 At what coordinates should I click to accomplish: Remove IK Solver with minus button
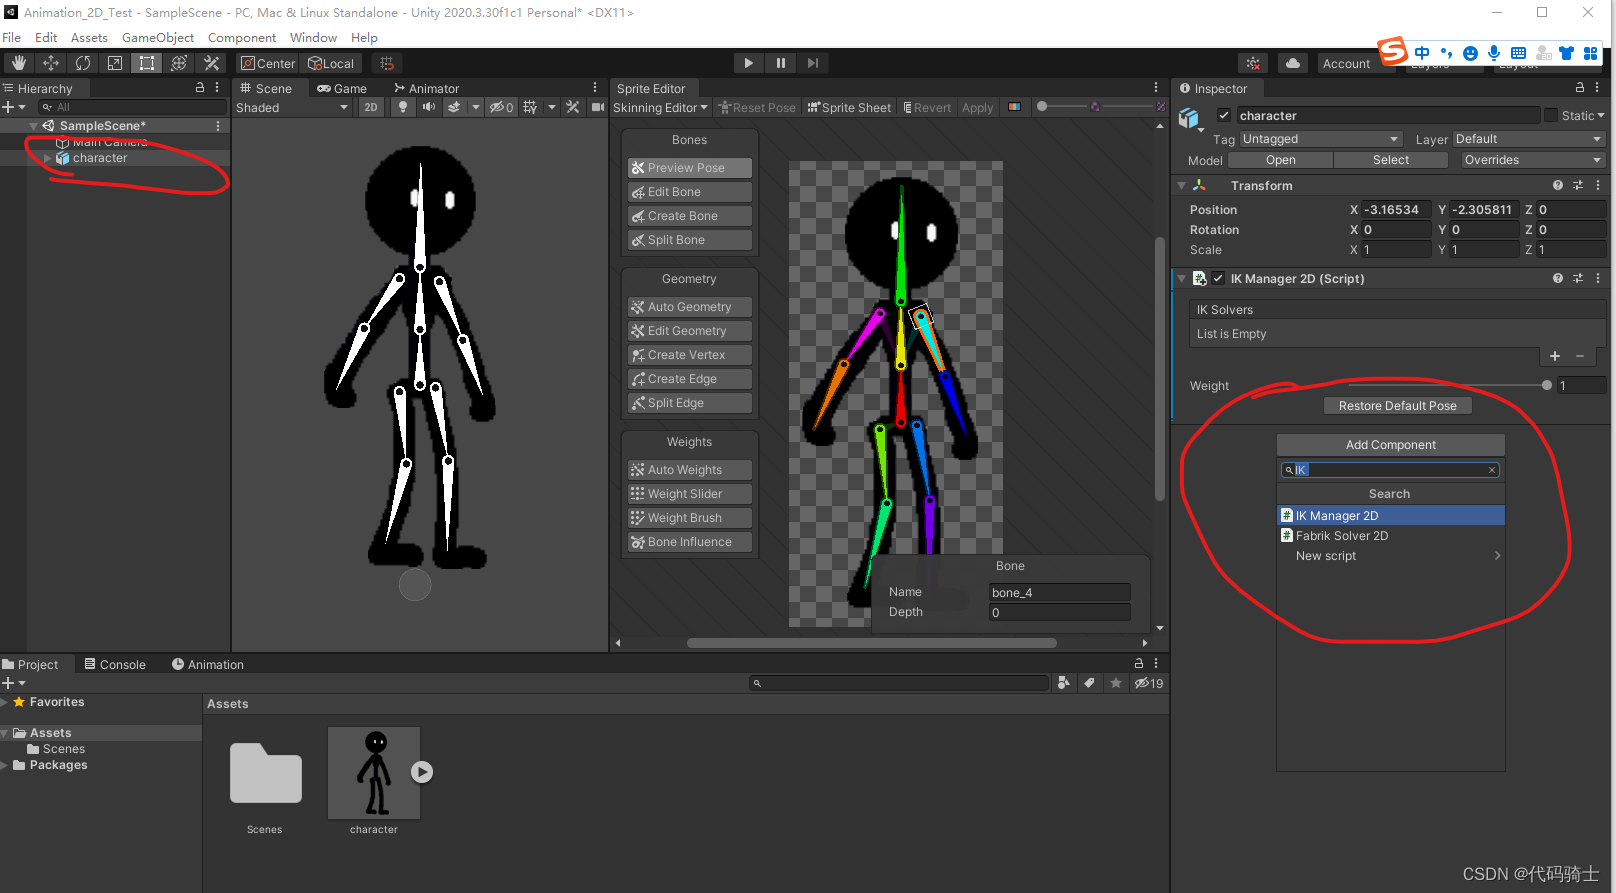1580,356
